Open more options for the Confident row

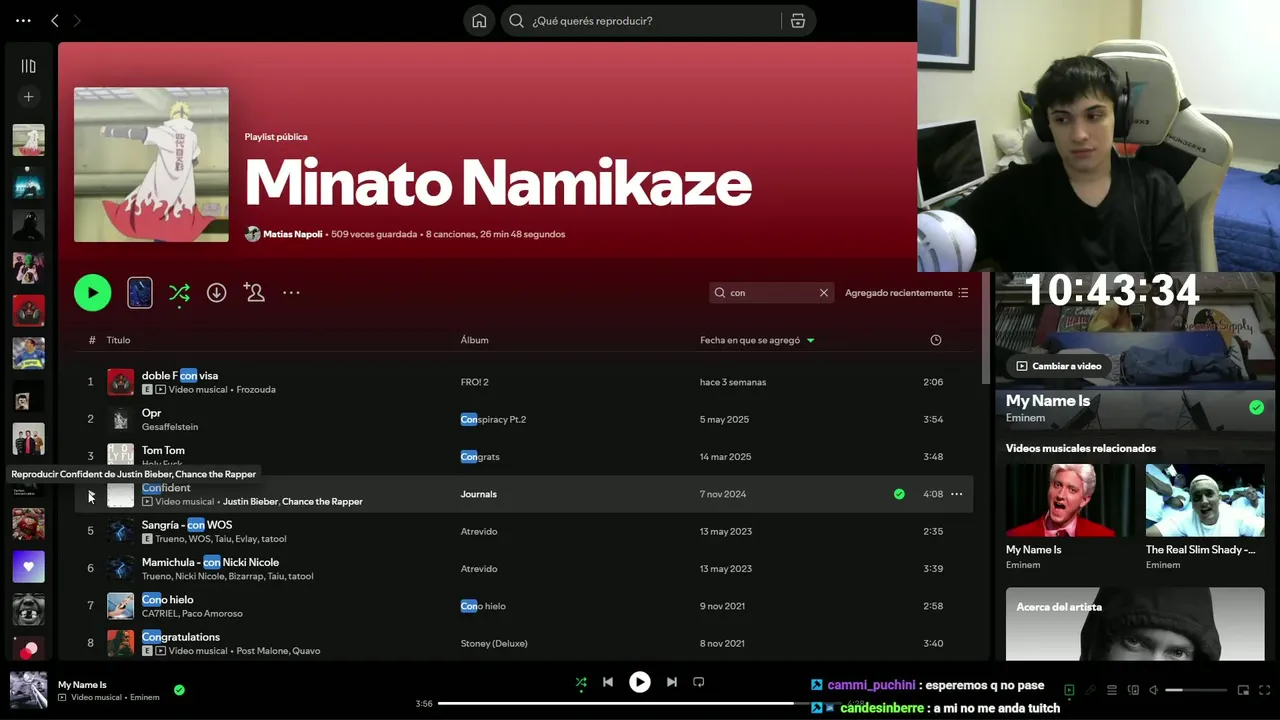[x=957, y=494]
